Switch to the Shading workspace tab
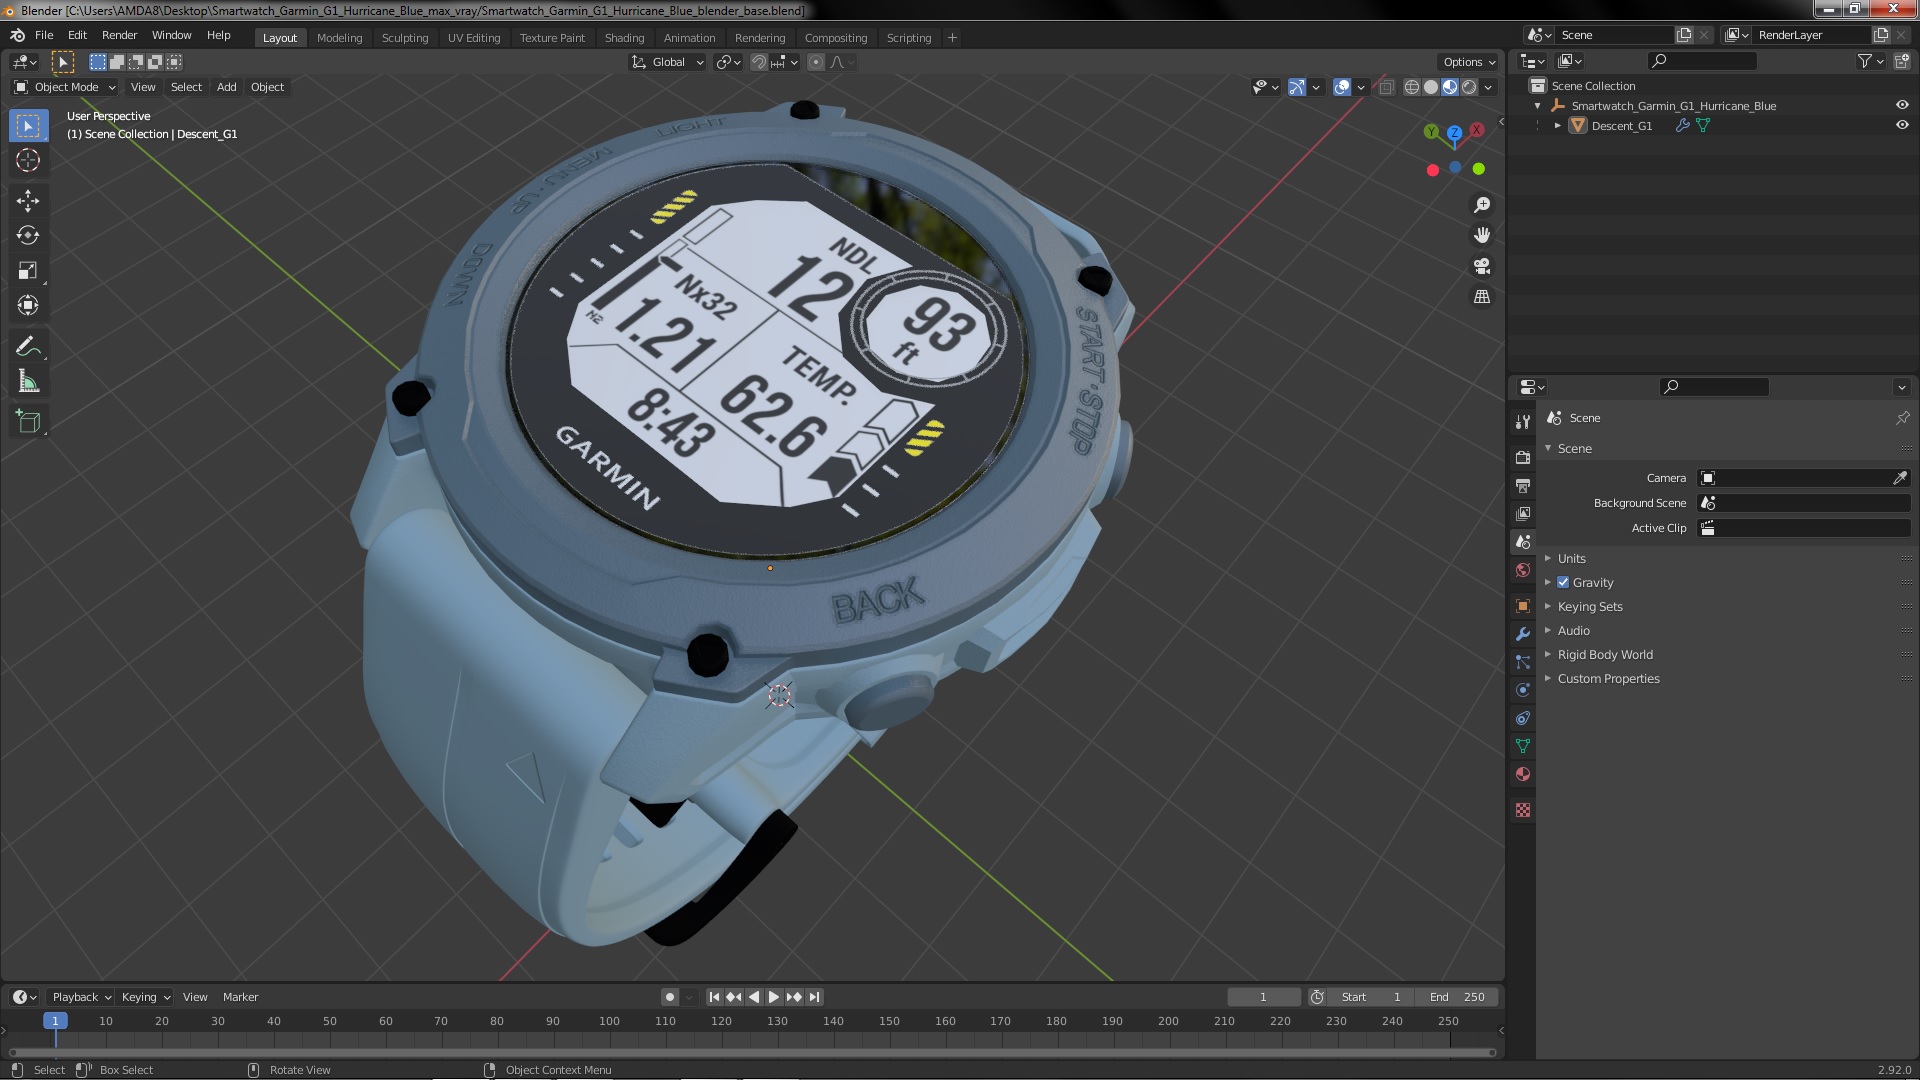The height and width of the screenshot is (1080, 1920). (x=624, y=38)
